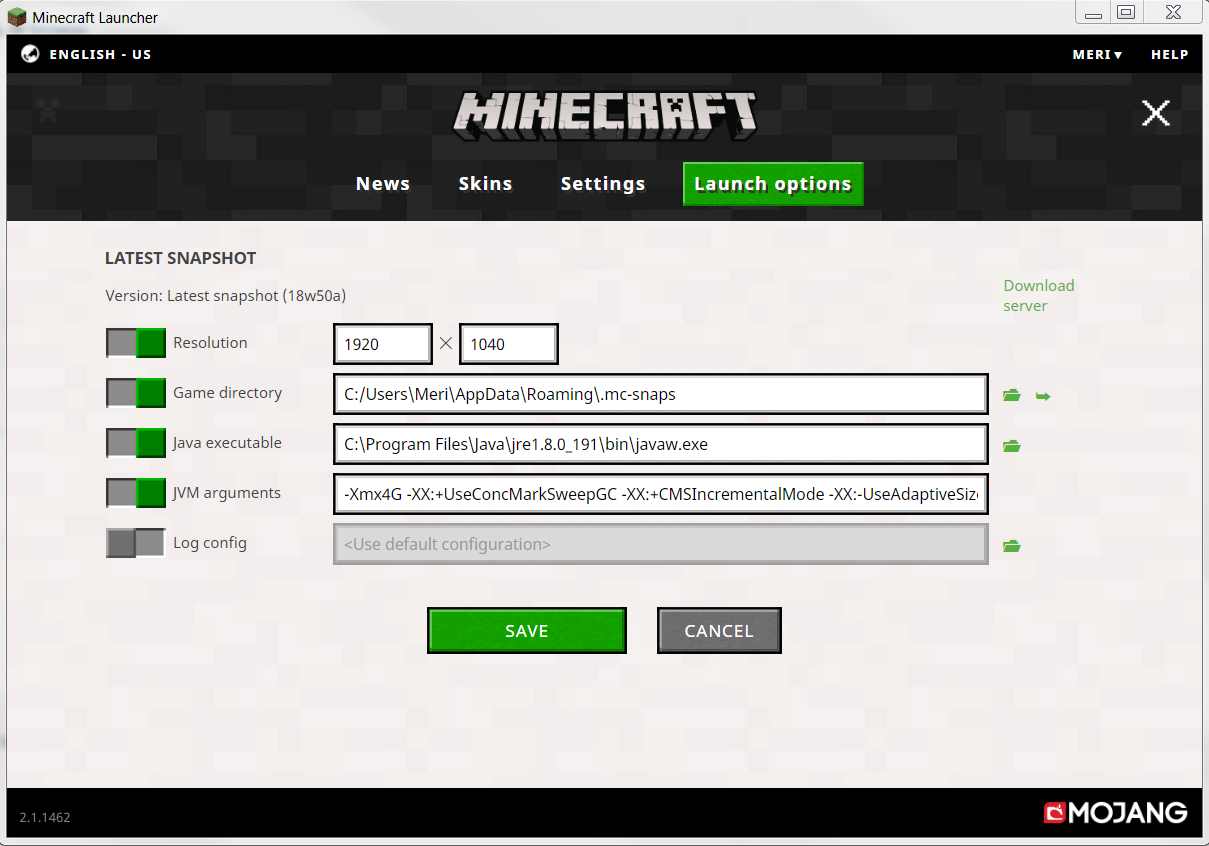Browse for Java executable with the folder icon
Viewport: 1209px width, 846px height.
pos(1012,446)
